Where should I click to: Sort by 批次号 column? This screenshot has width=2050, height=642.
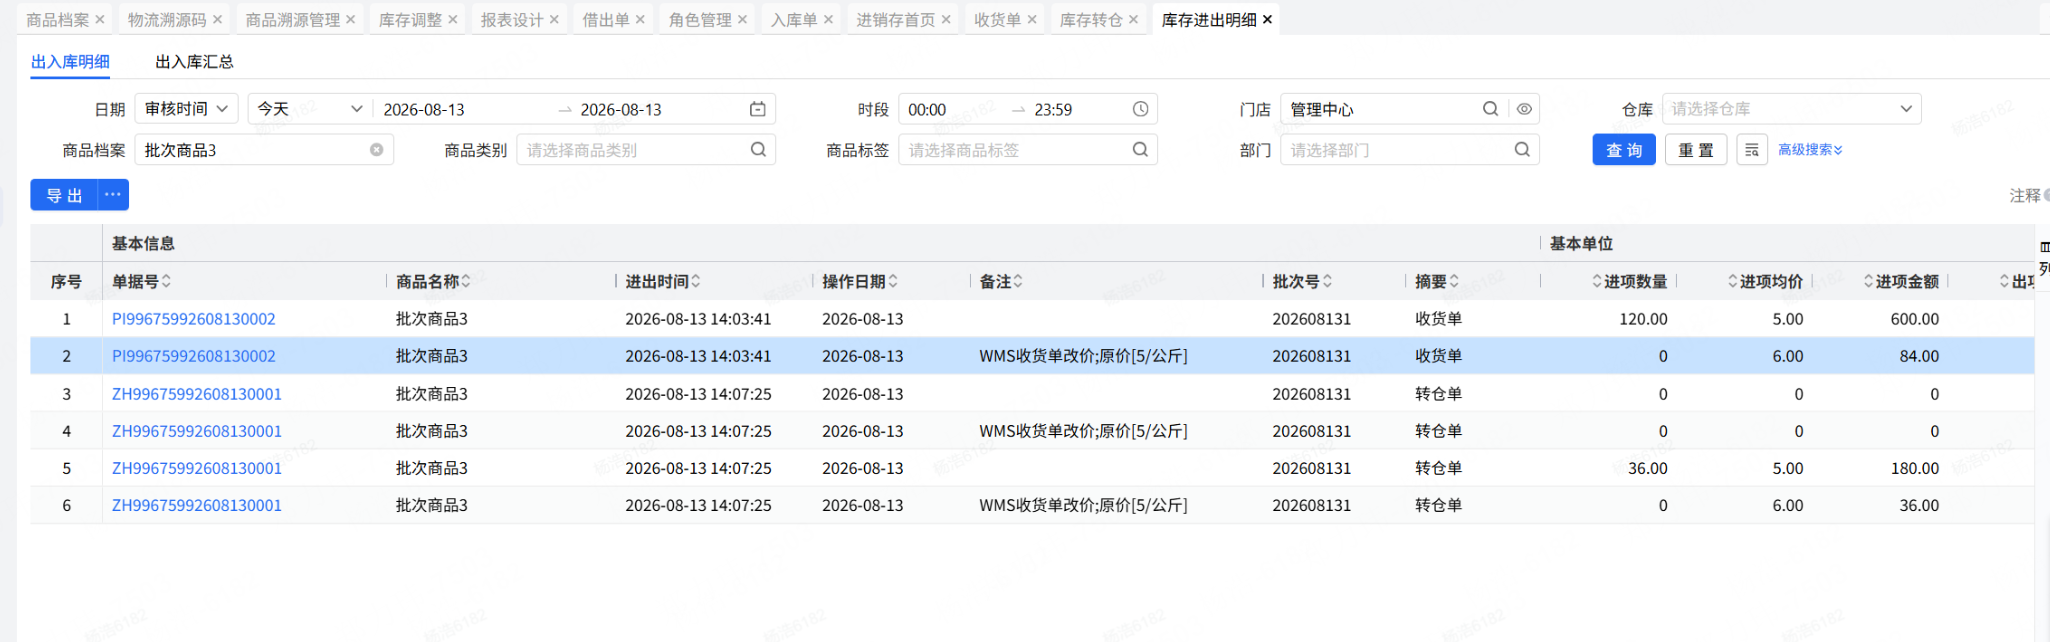click(x=1327, y=282)
